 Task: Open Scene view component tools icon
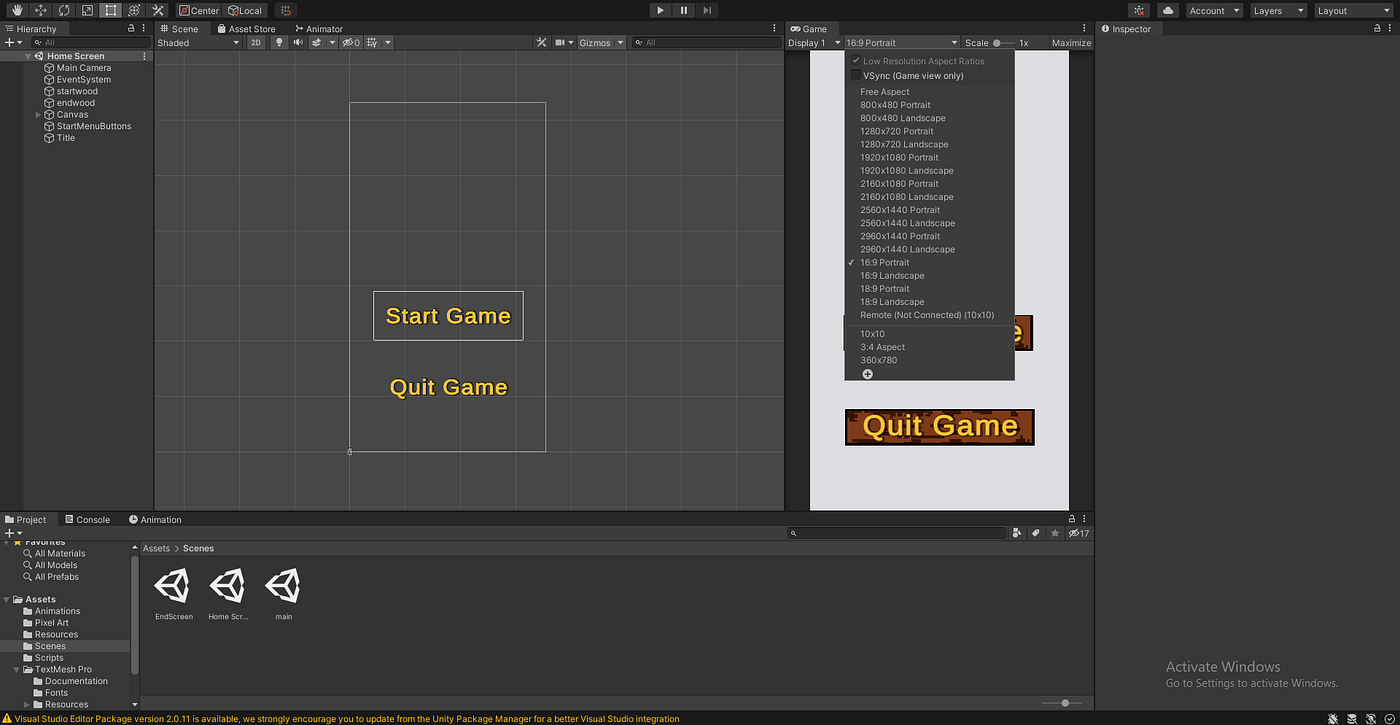(x=541, y=43)
